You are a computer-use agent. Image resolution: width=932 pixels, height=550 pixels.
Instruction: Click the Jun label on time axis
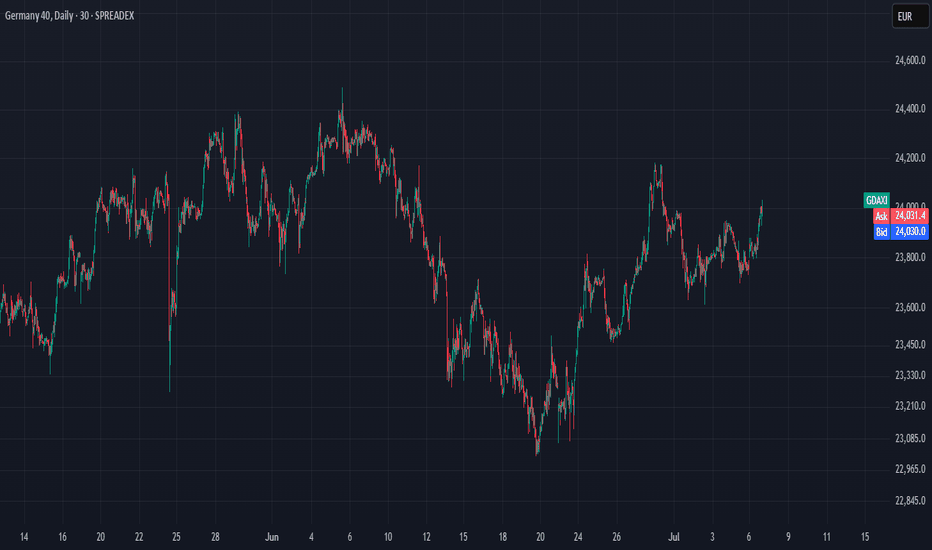click(272, 537)
